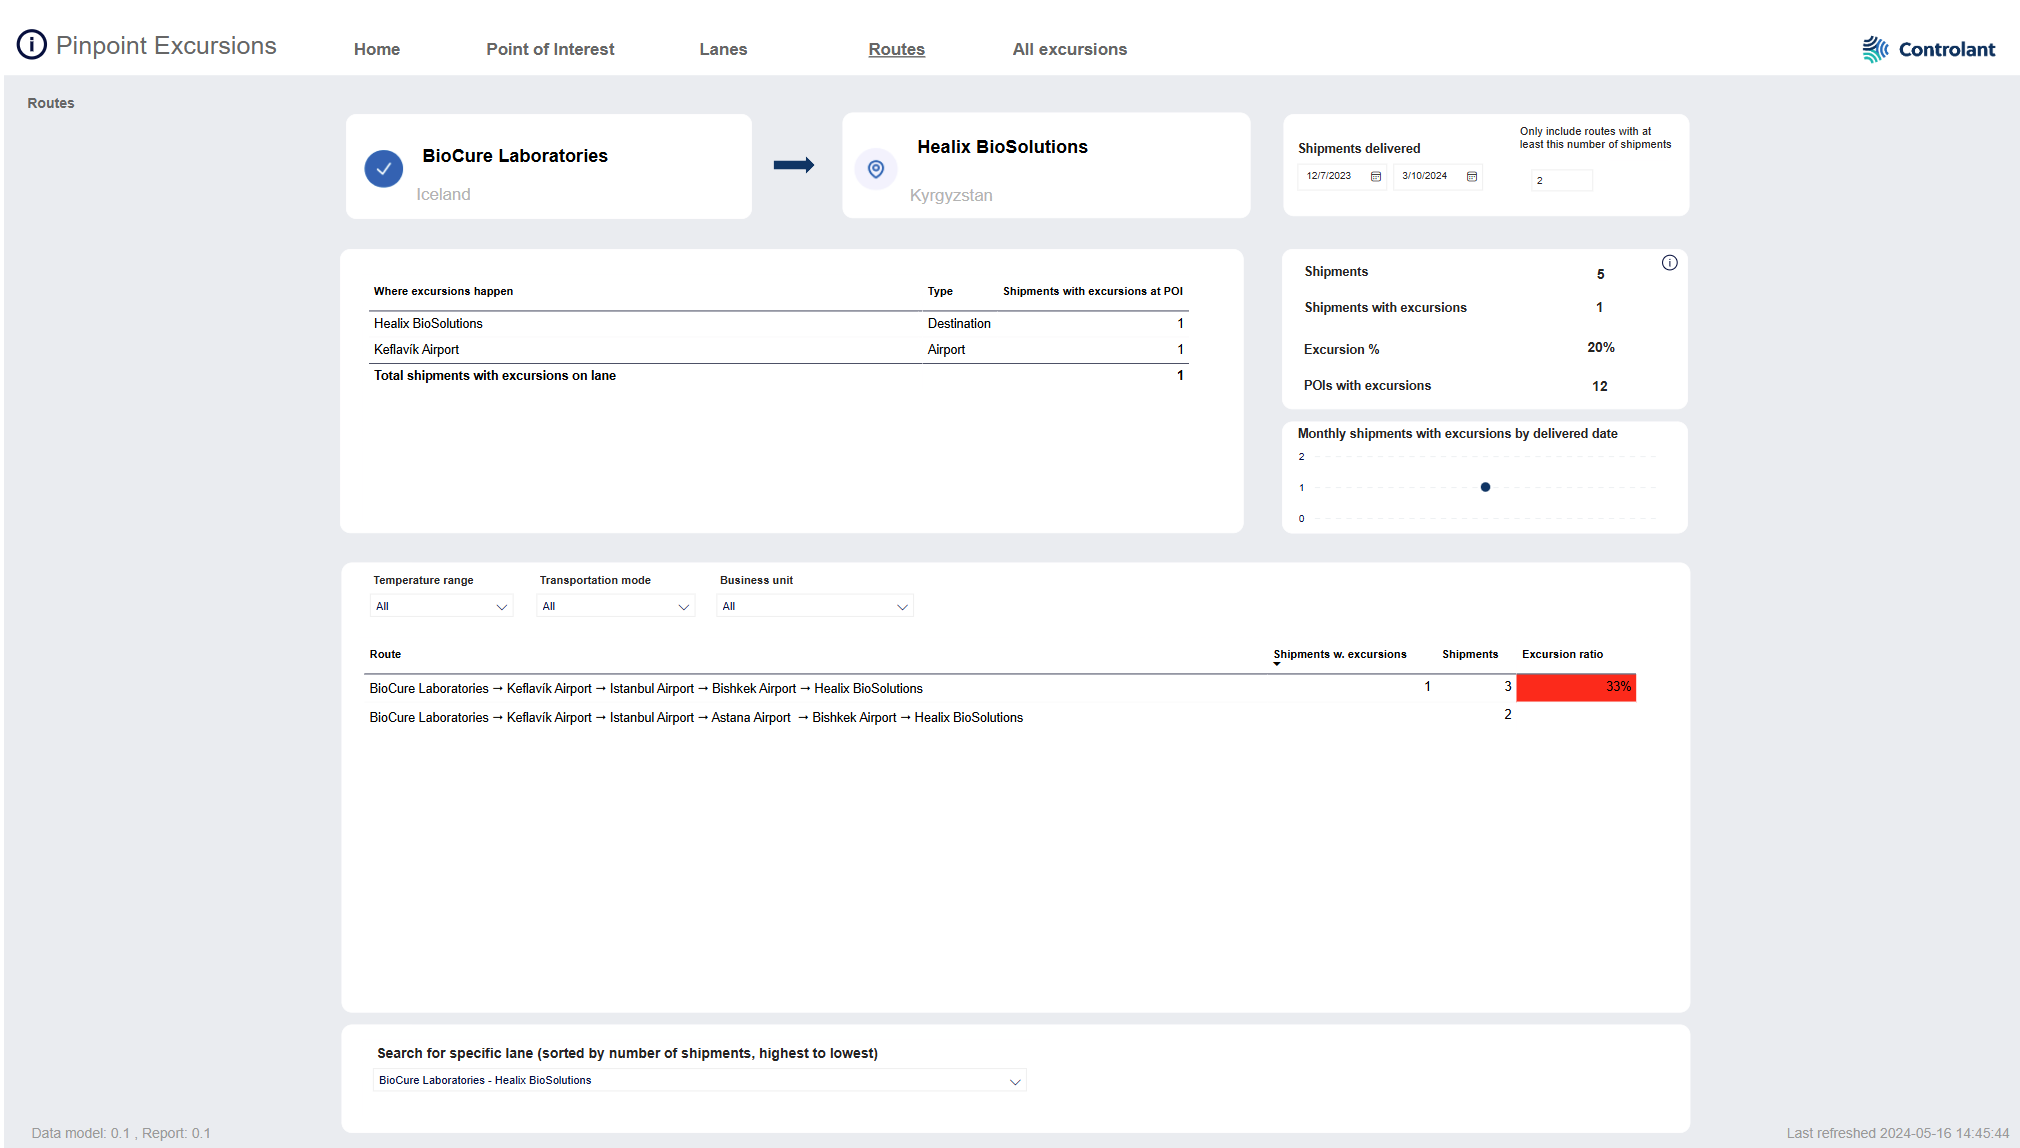The height and width of the screenshot is (1148, 2020).
Task: Click Total shipments with excursions on lane
Action: [495, 375]
